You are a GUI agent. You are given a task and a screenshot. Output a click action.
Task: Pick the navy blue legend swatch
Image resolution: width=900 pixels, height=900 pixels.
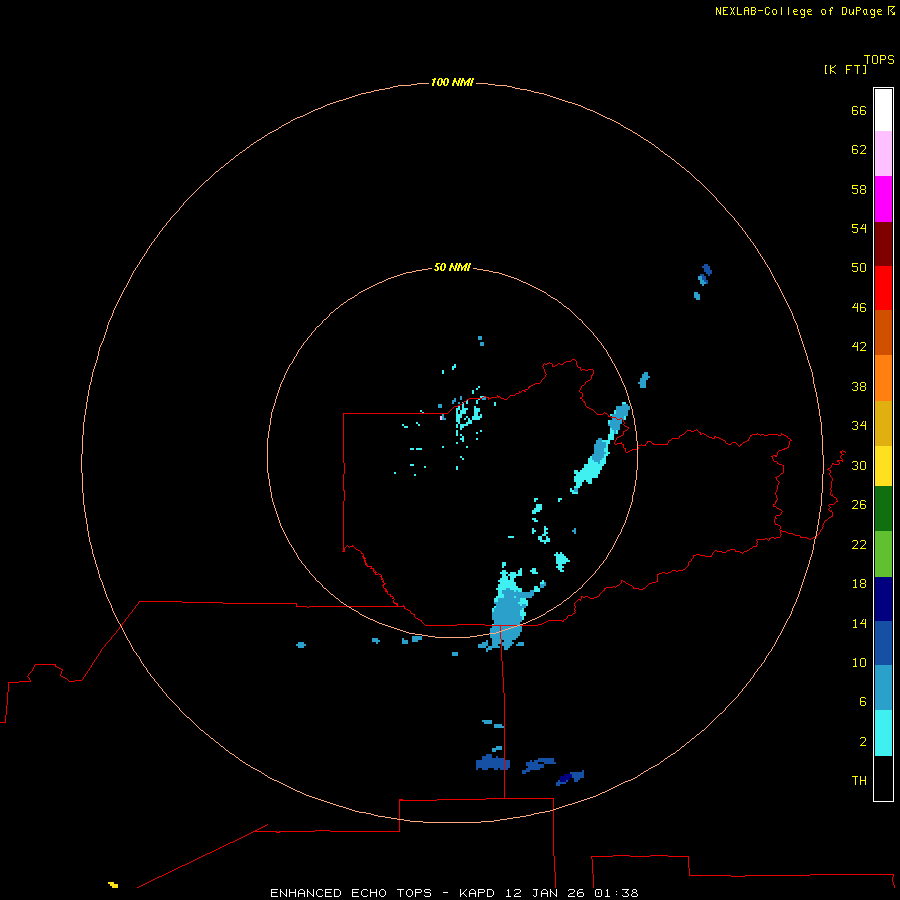(x=883, y=599)
